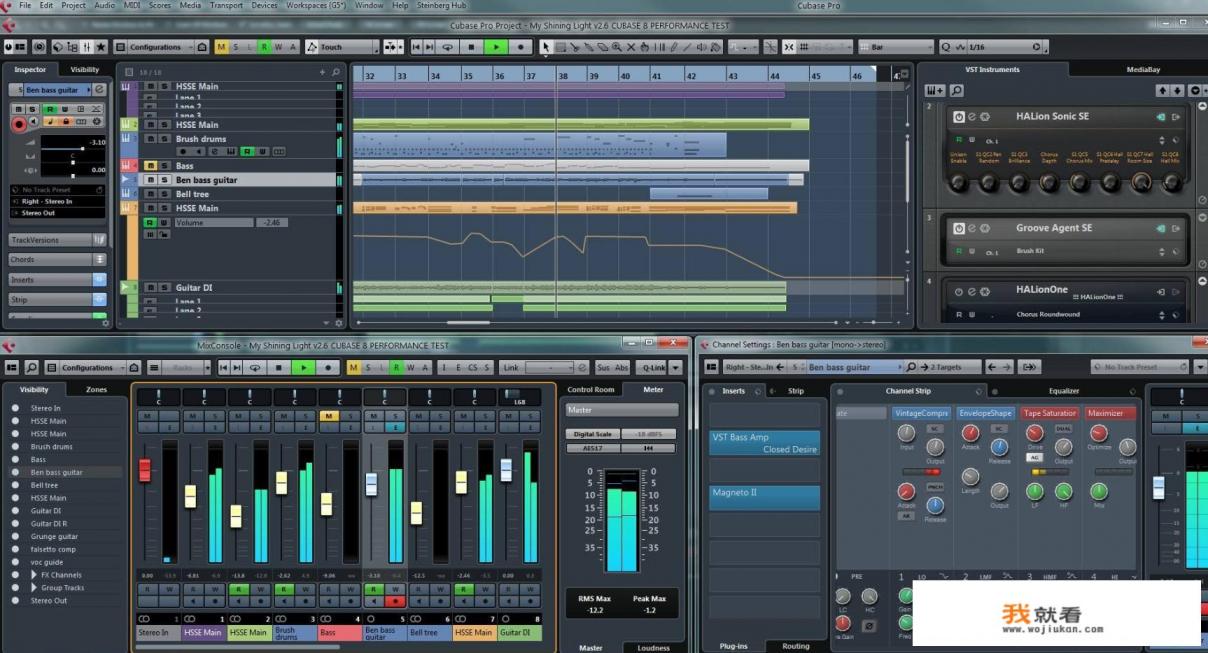The height and width of the screenshot is (653, 1208).
Task: Open the Routing tab in Channel Settings
Action: (796, 646)
